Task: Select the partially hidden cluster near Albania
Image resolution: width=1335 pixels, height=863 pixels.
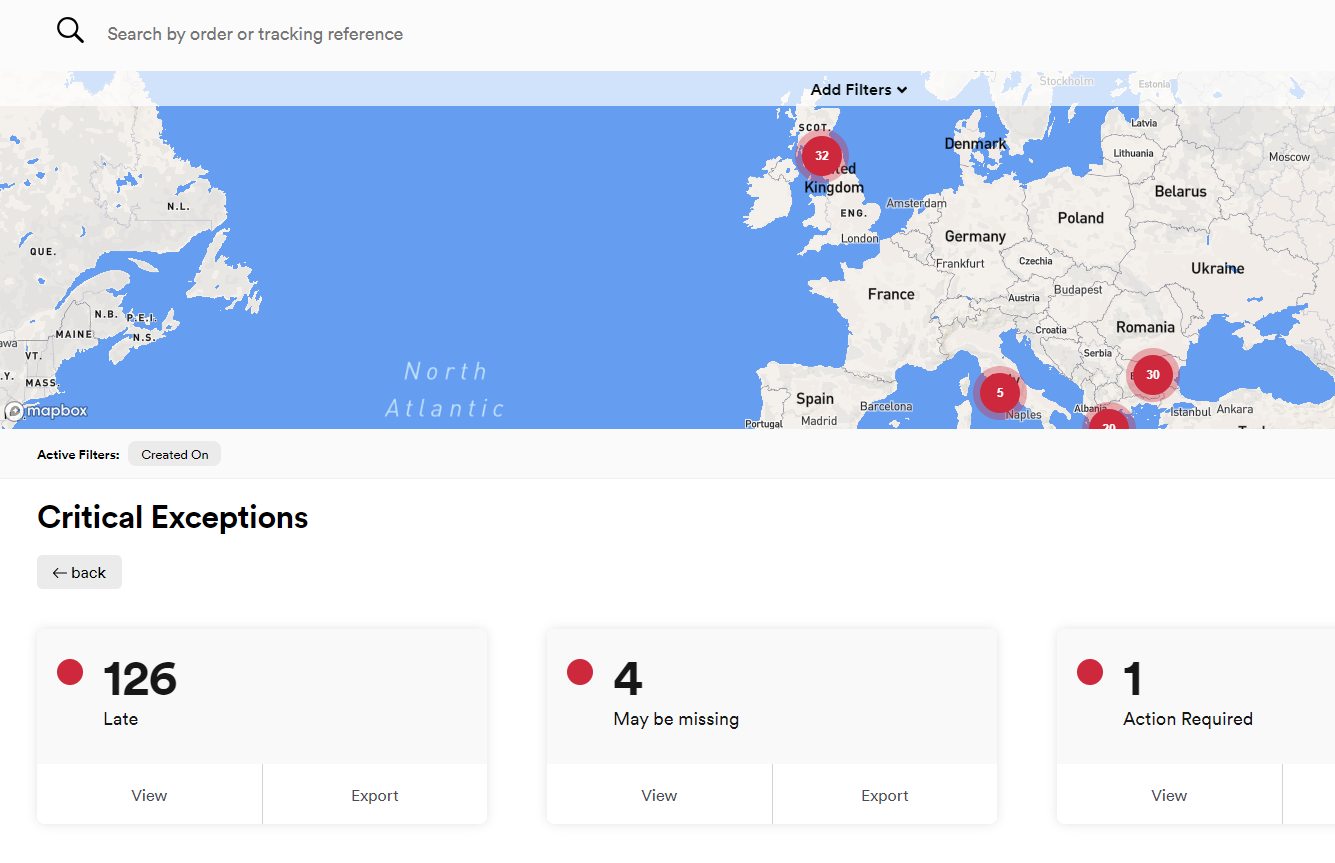Action: 1108,421
